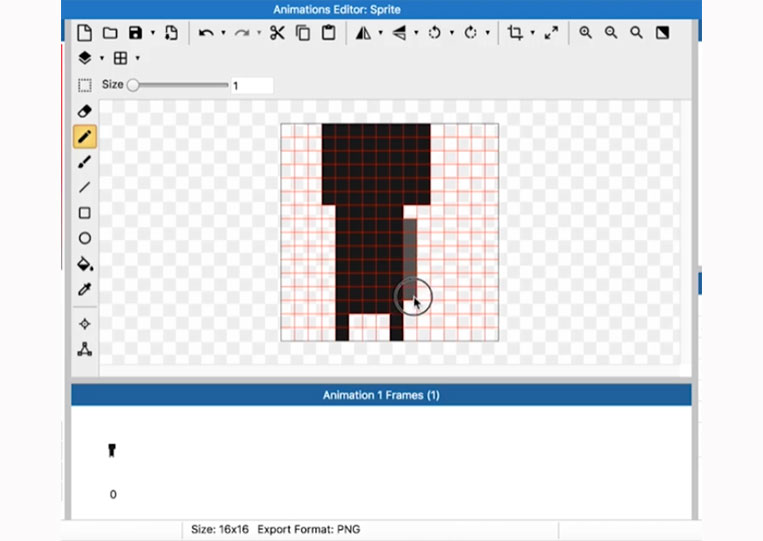Click the Animation 1 Frames header
Screen dimensions: 763x541
pos(381,395)
